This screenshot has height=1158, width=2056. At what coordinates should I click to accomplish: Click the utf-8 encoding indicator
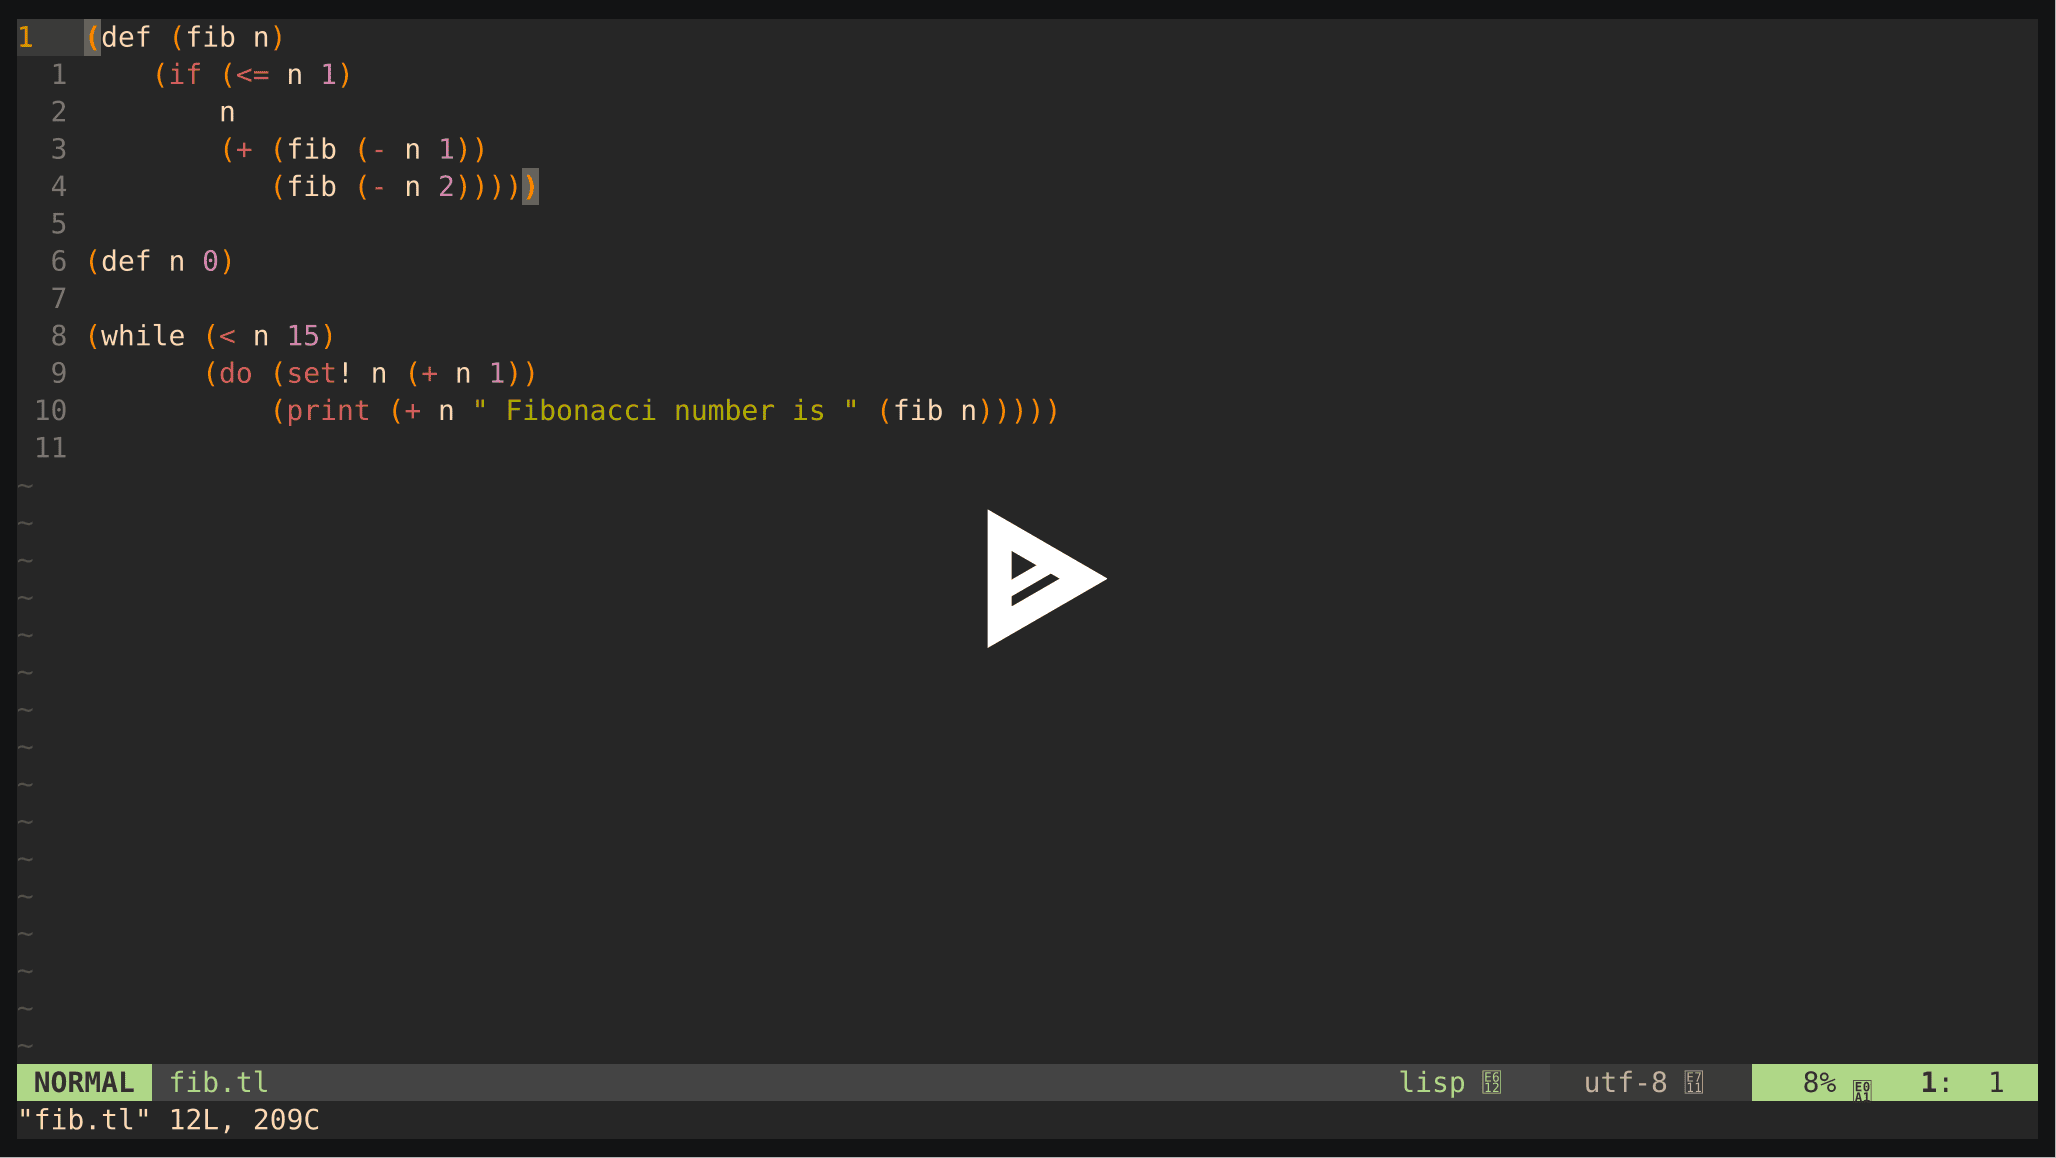pyautogui.click(x=1625, y=1082)
